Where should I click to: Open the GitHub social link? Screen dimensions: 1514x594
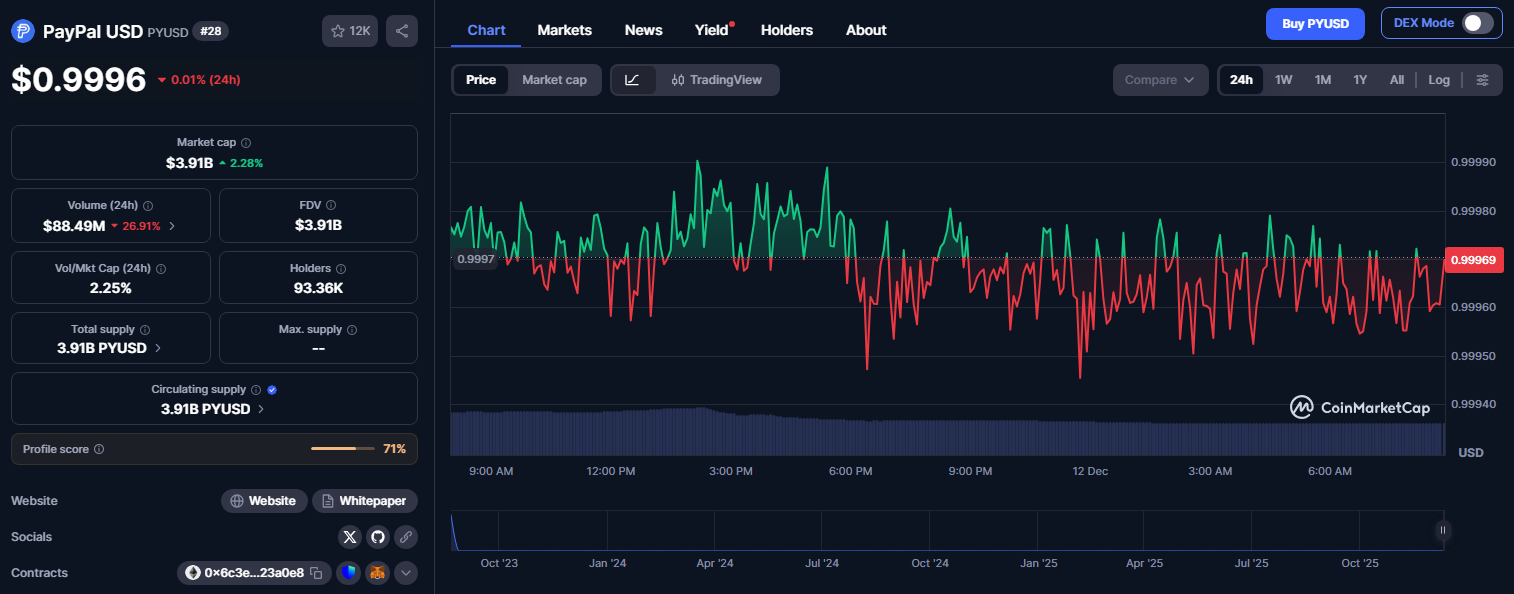tap(377, 537)
